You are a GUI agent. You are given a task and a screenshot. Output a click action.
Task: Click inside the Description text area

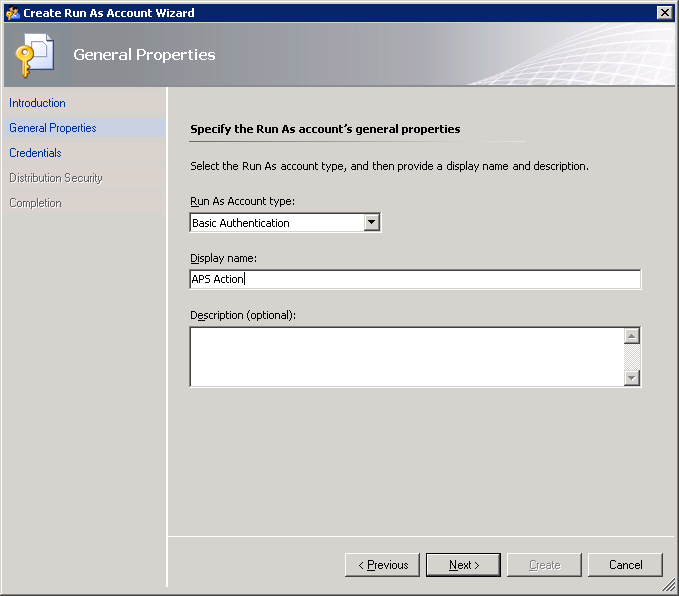pos(407,357)
